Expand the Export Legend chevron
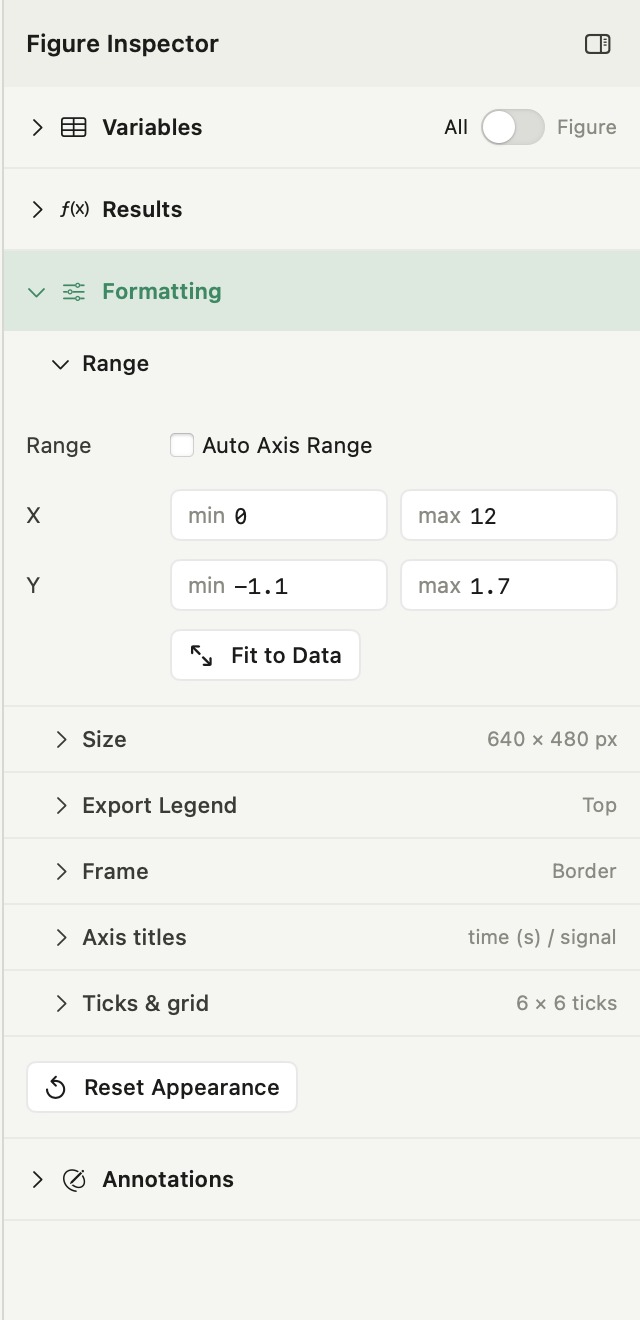Viewport: 640px width, 1320px height. pos(62,805)
